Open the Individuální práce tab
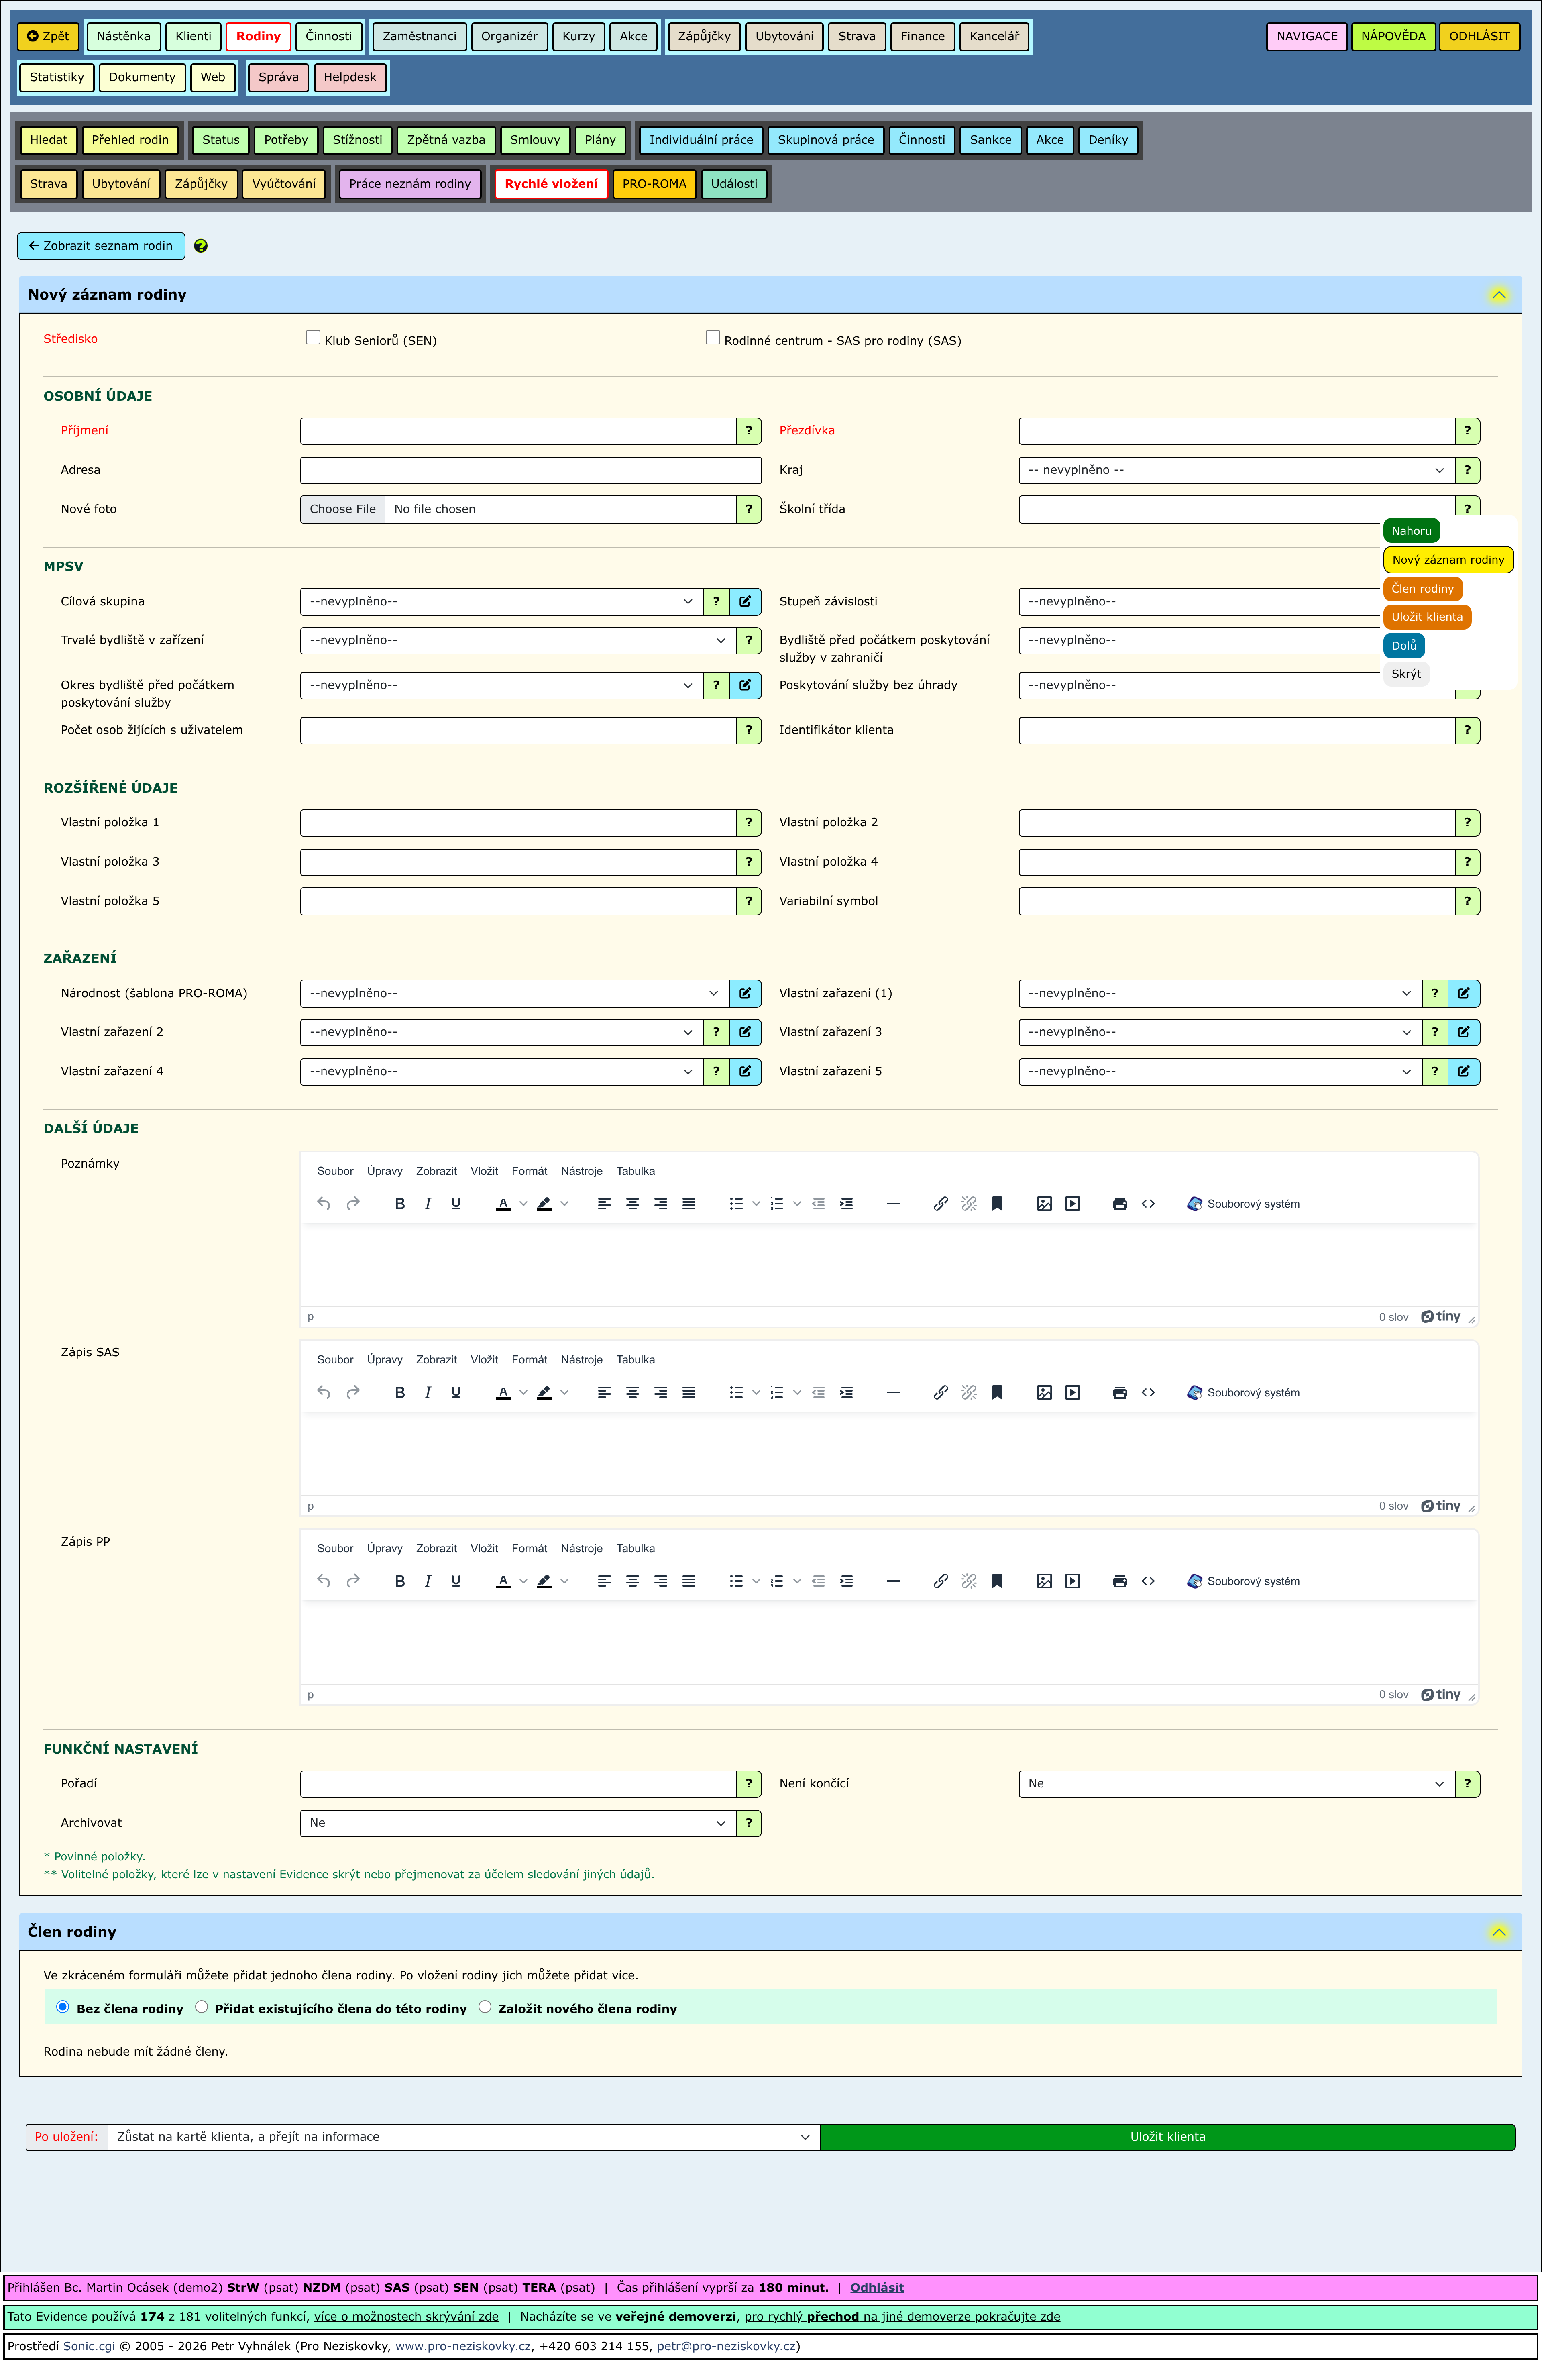Viewport: 1544px width, 2380px height. pyautogui.click(x=701, y=140)
